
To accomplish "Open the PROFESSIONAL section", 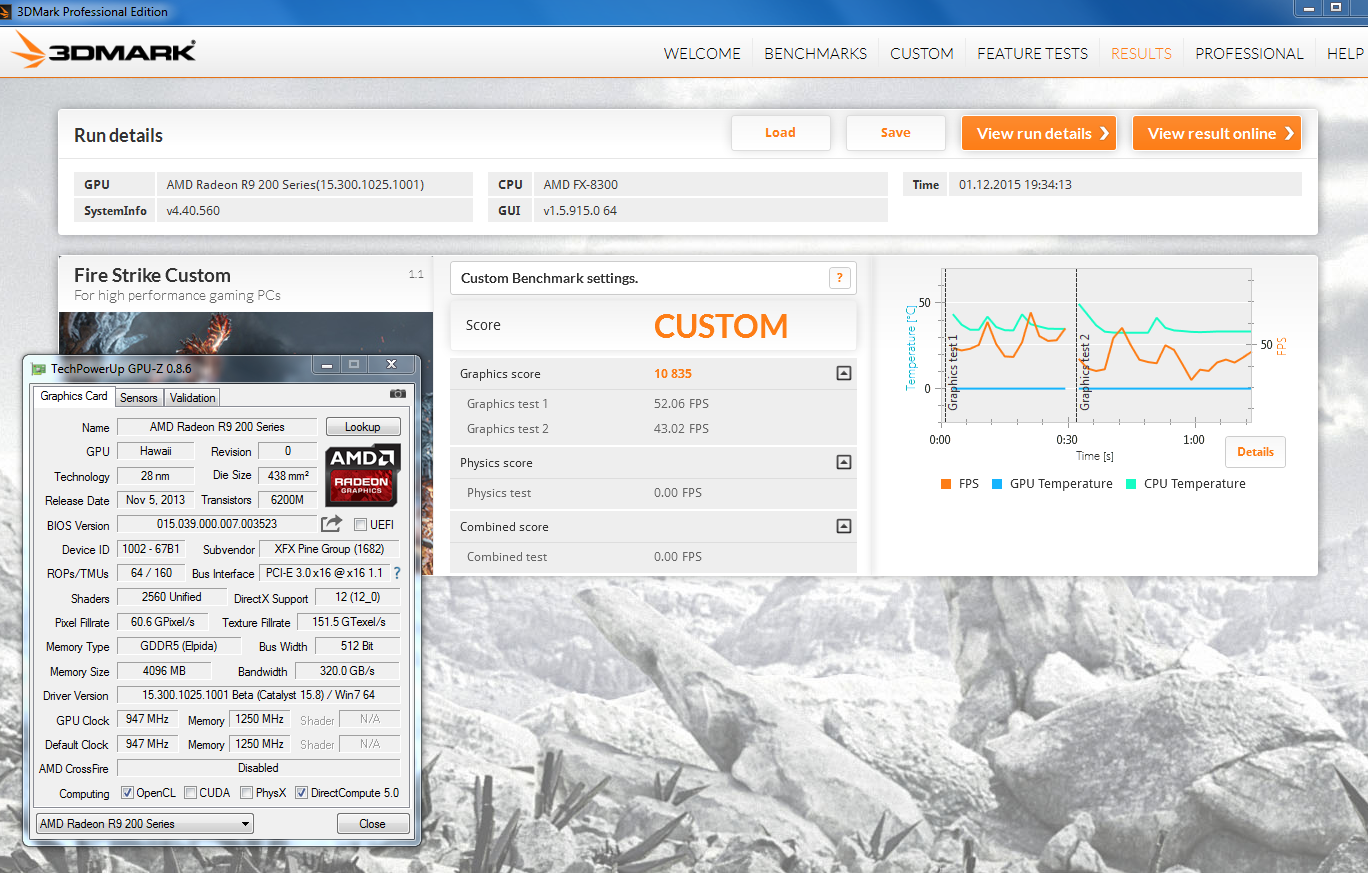I will click(1249, 53).
